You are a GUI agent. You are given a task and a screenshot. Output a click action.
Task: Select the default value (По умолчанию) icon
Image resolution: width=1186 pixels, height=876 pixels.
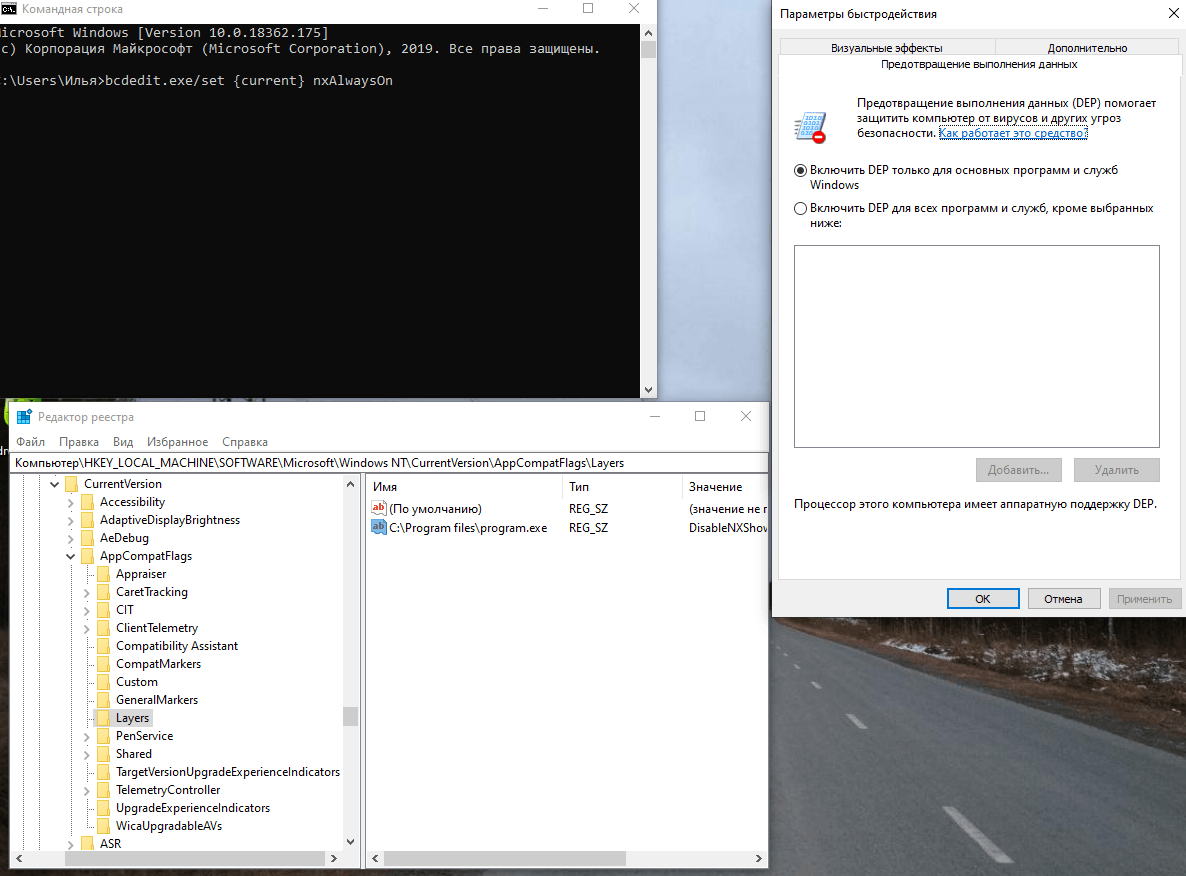(x=379, y=509)
